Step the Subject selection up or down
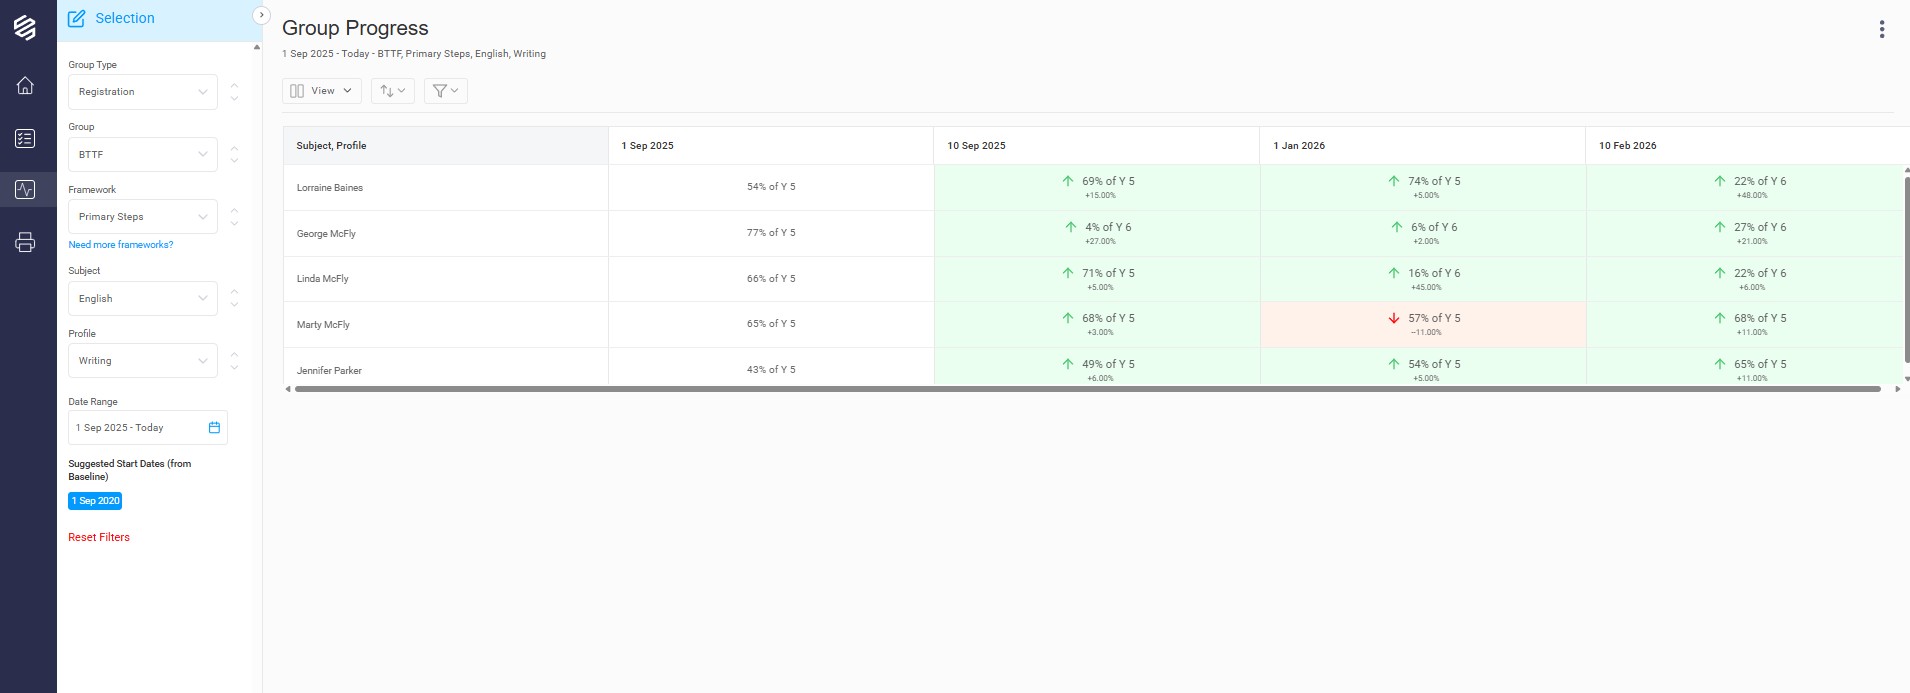This screenshot has width=1910, height=693. 234,299
